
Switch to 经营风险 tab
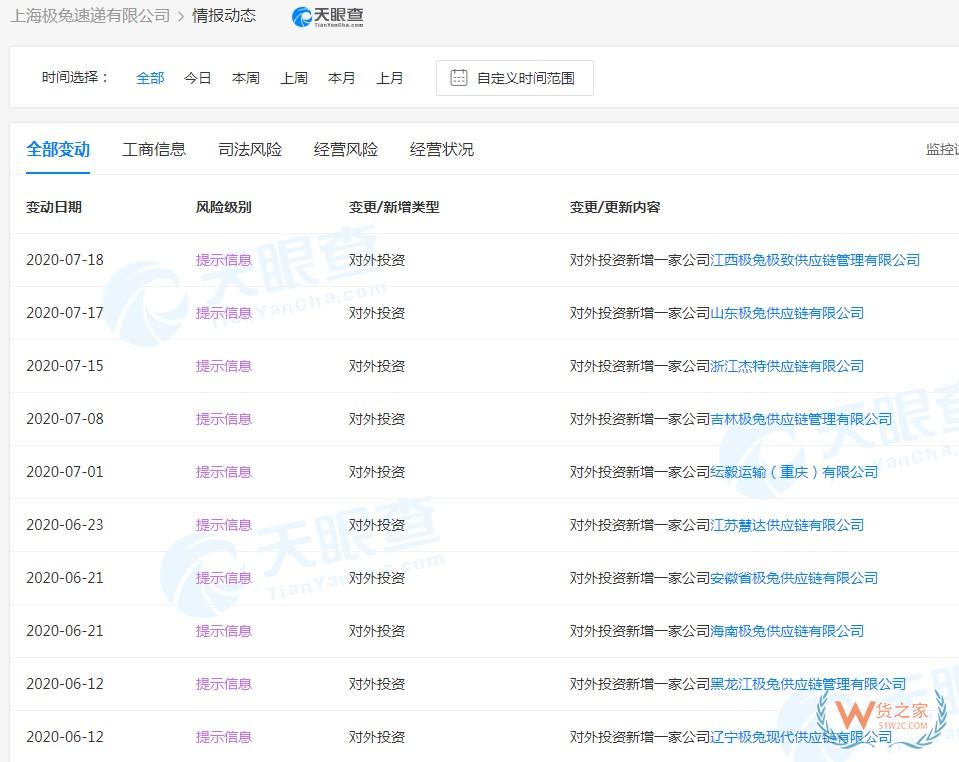pyautogui.click(x=346, y=149)
